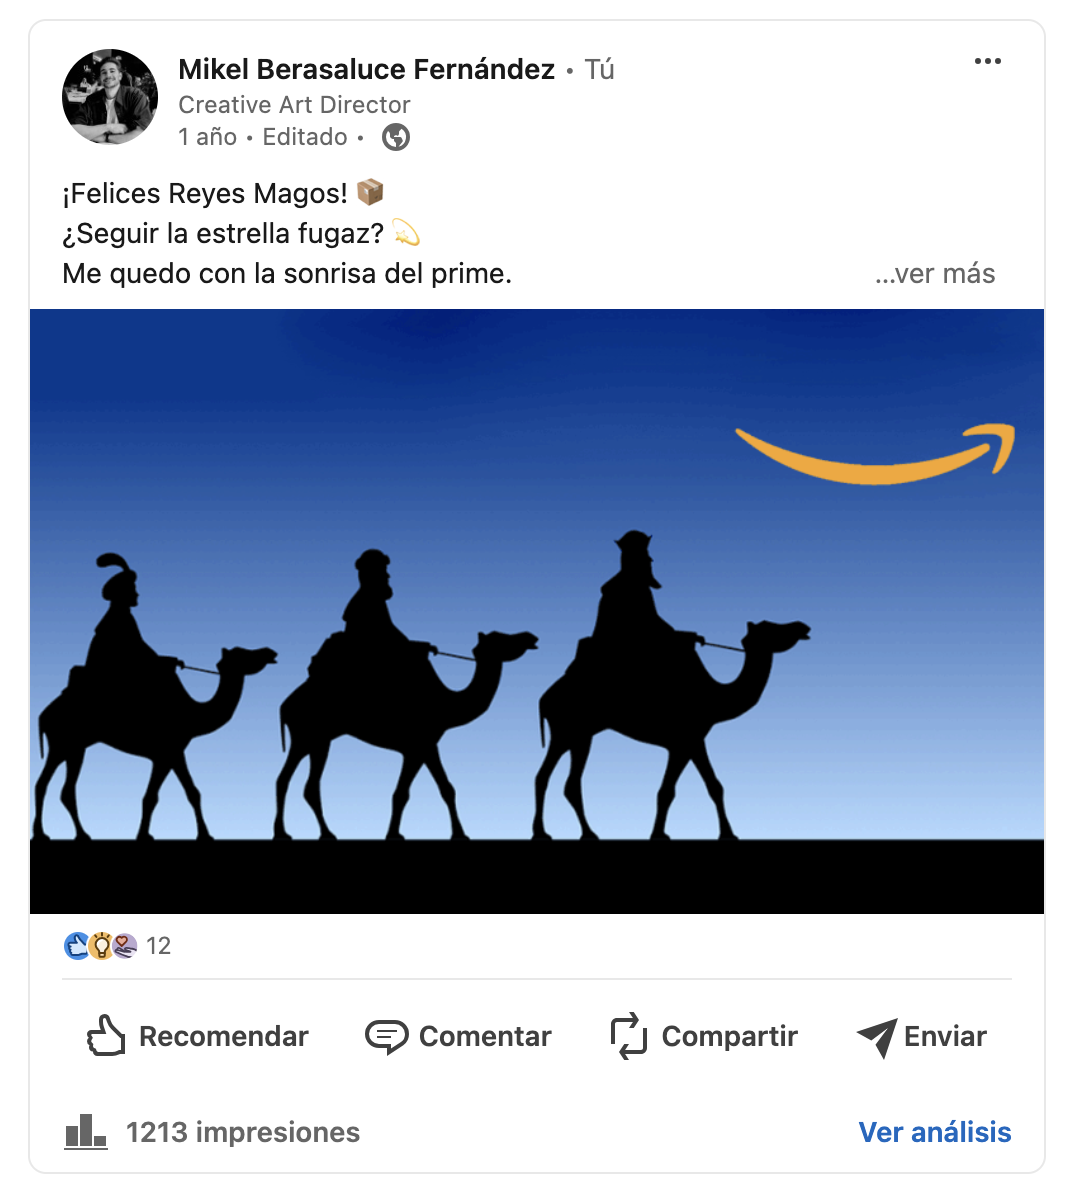Click the Recomendar label
The image size is (1072, 1194).
[x=224, y=1036]
